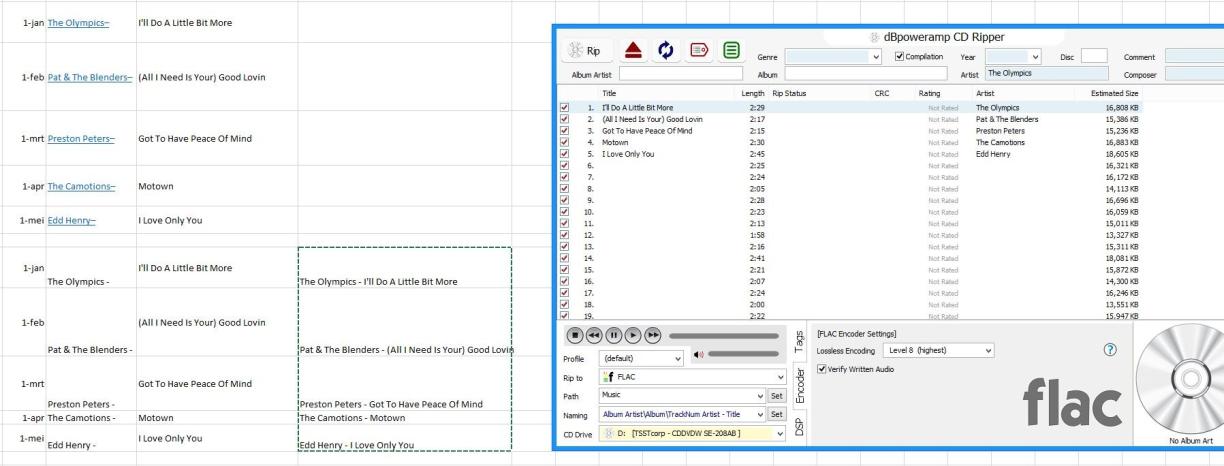Screen dimensions: 1224x466
Task: Click the Length column header
Action: pyautogui.click(x=753, y=93)
